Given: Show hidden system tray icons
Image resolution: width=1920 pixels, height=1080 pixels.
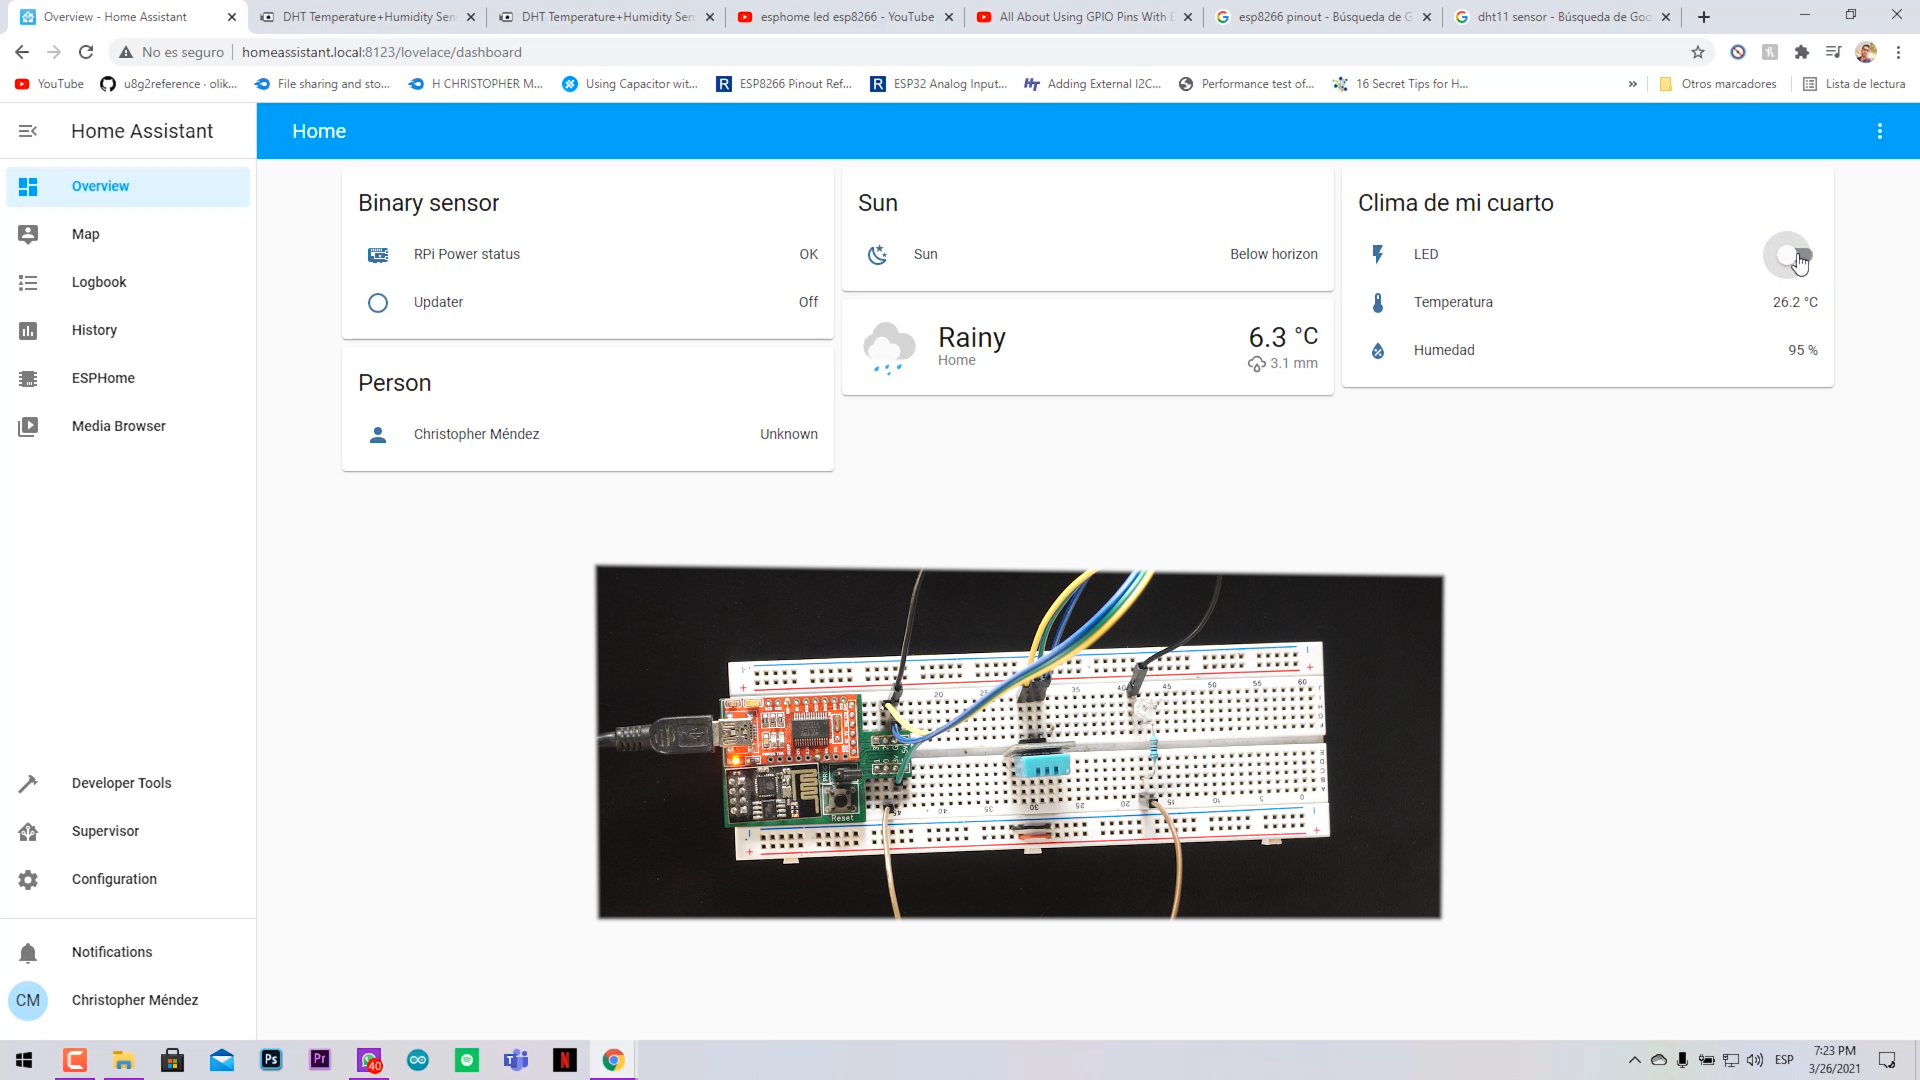Looking at the screenshot, I should coord(1634,1060).
